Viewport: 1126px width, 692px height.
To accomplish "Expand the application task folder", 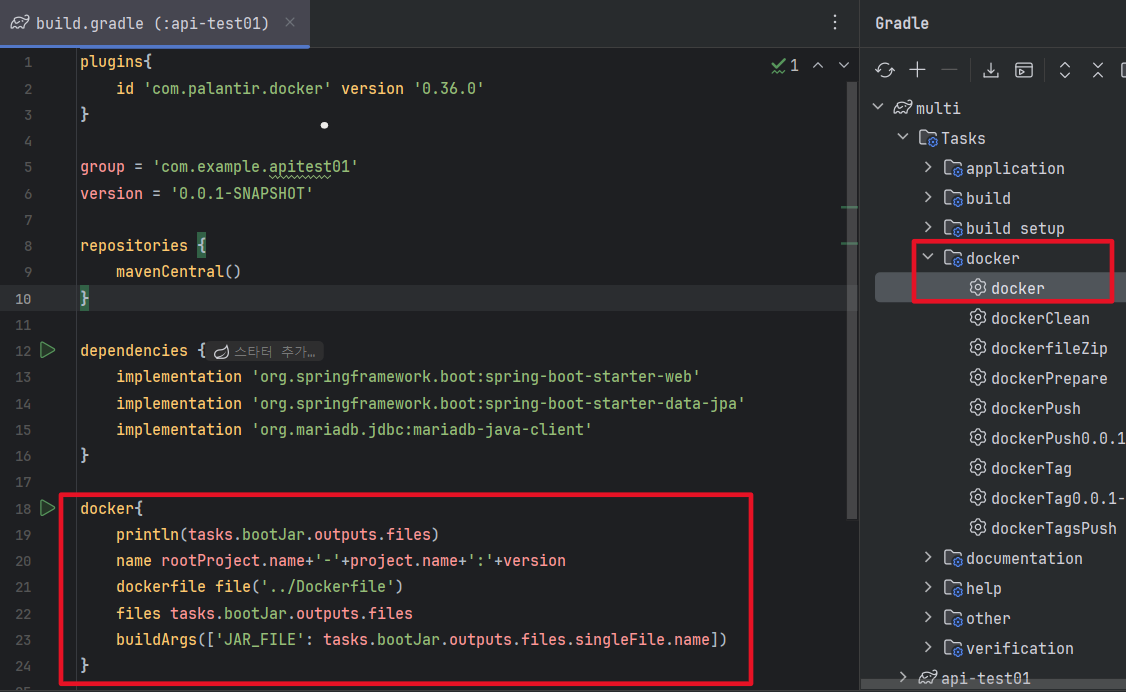I will [928, 167].
